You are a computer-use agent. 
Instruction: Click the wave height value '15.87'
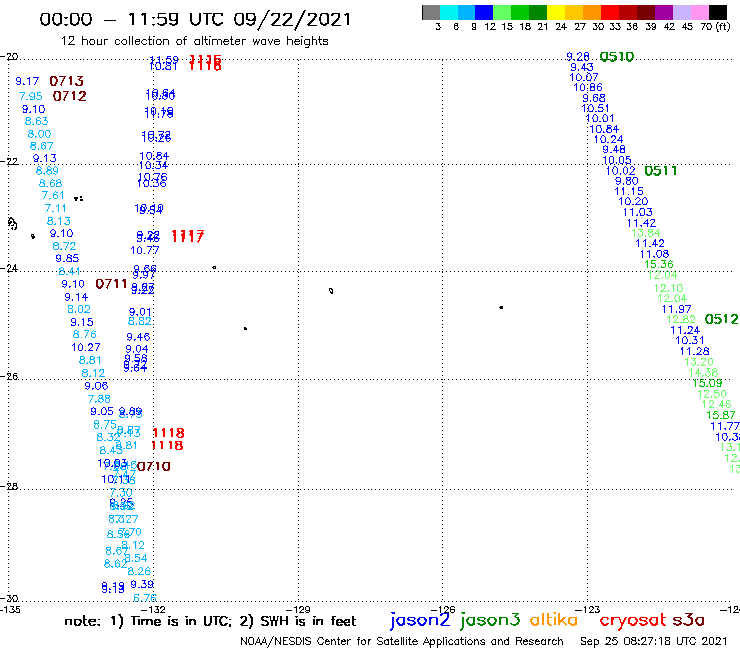pos(721,415)
